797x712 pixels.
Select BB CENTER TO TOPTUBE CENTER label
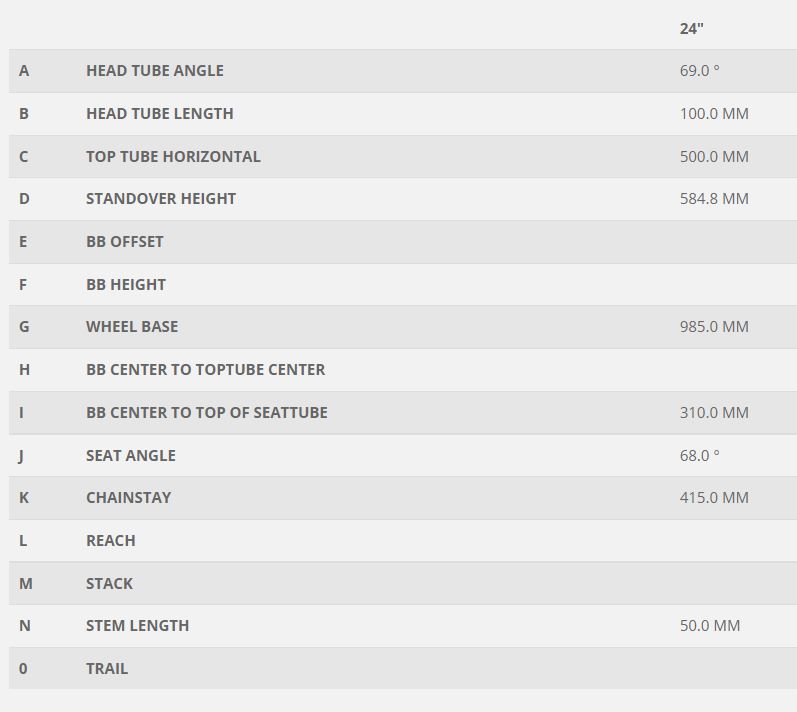[205, 370]
